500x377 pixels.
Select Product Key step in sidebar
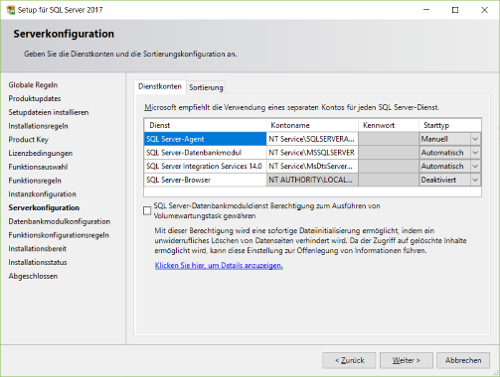pos(28,140)
